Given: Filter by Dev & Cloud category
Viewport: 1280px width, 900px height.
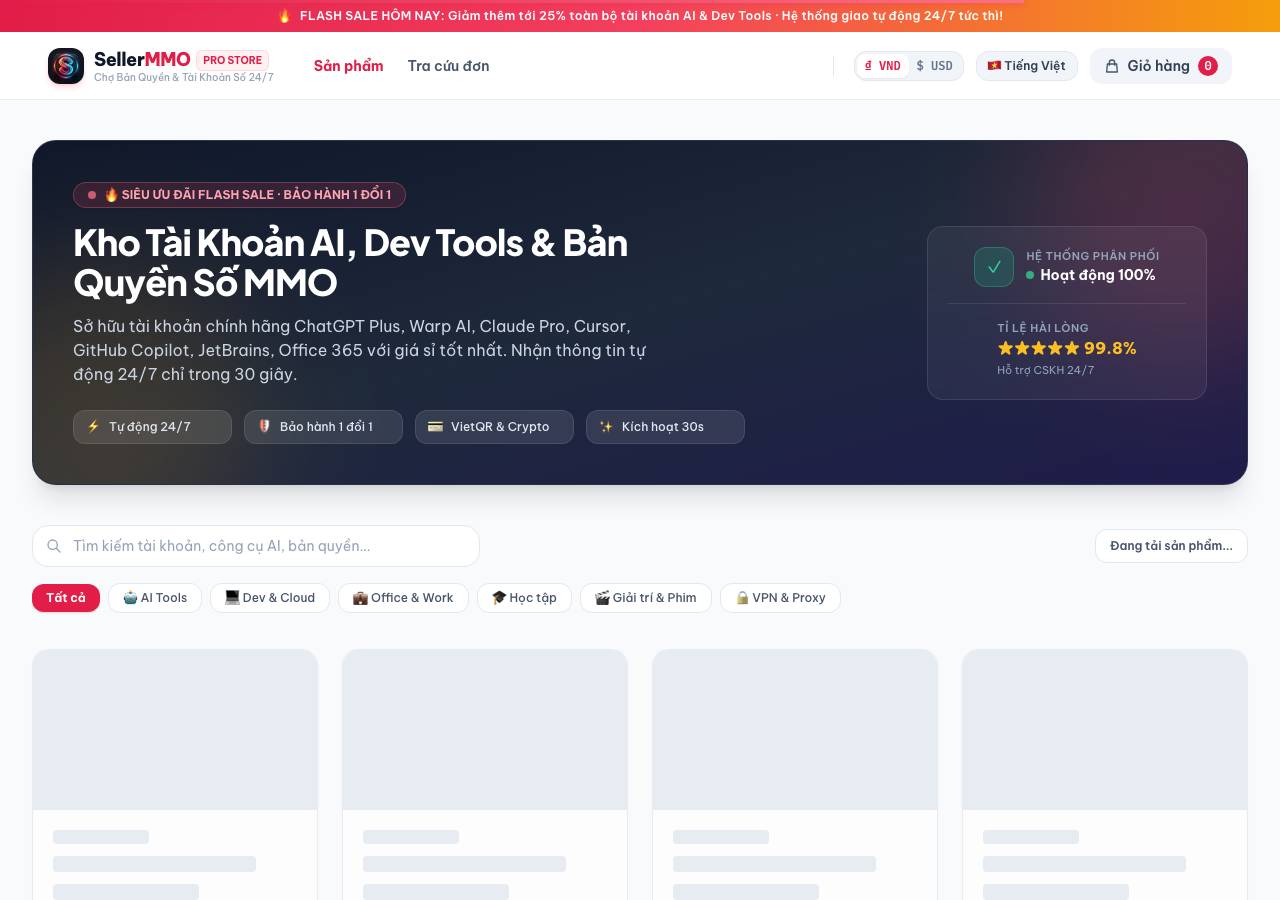Looking at the screenshot, I should click(270, 598).
